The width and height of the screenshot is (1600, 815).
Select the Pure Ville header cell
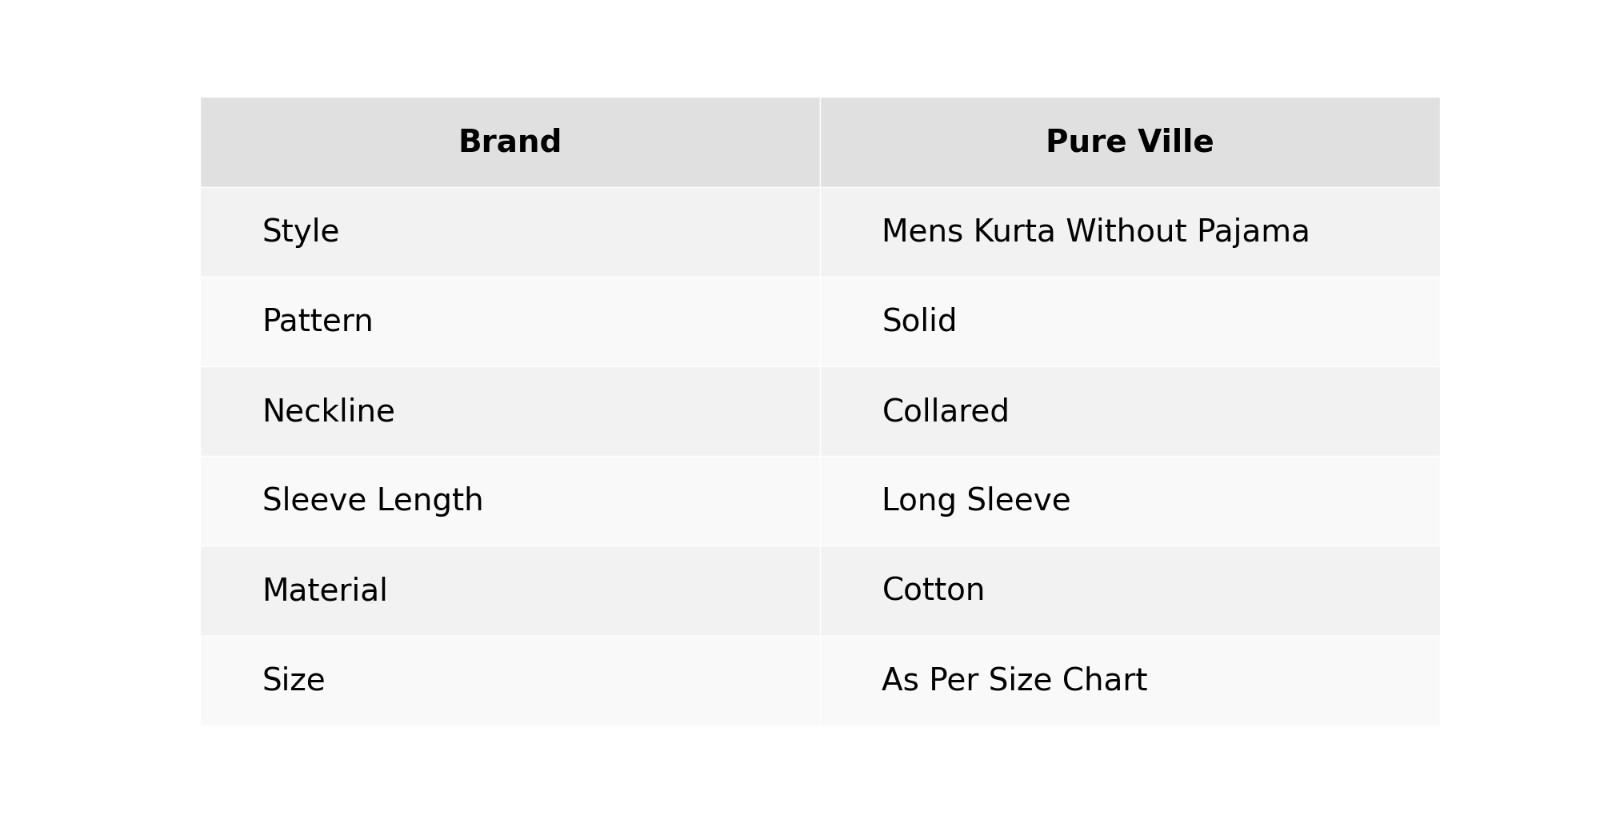click(x=1129, y=142)
